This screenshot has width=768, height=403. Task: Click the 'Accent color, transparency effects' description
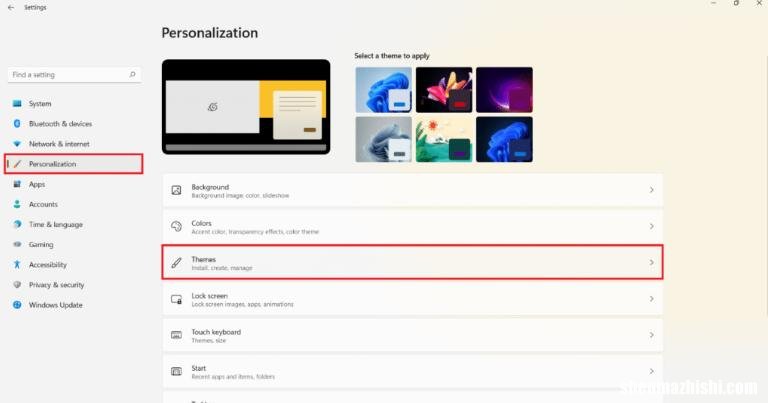click(x=255, y=232)
